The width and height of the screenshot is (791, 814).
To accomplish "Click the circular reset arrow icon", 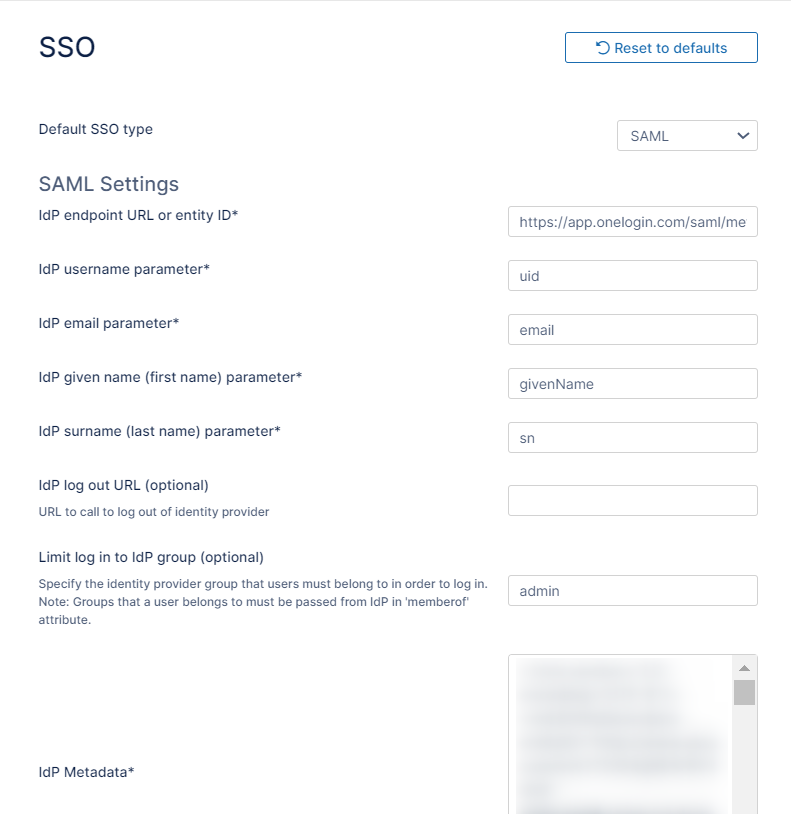I will coord(603,48).
